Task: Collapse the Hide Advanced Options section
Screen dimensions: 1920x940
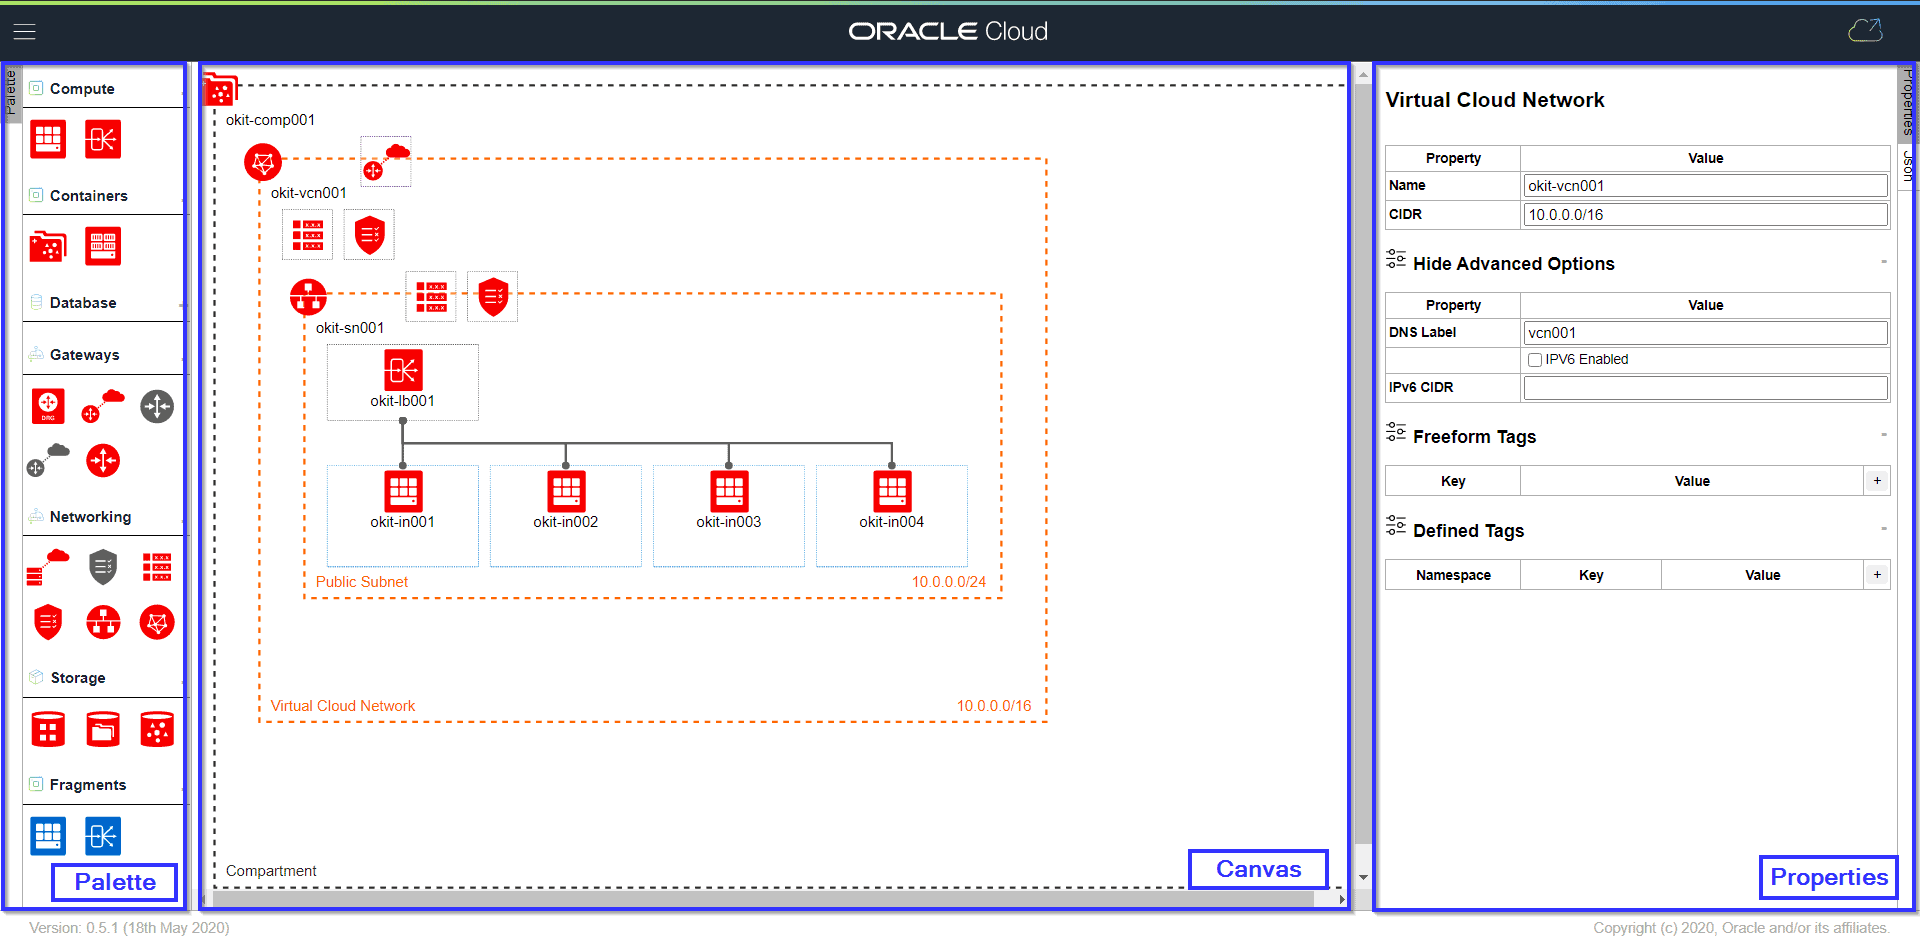Action: click(1883, 263)
